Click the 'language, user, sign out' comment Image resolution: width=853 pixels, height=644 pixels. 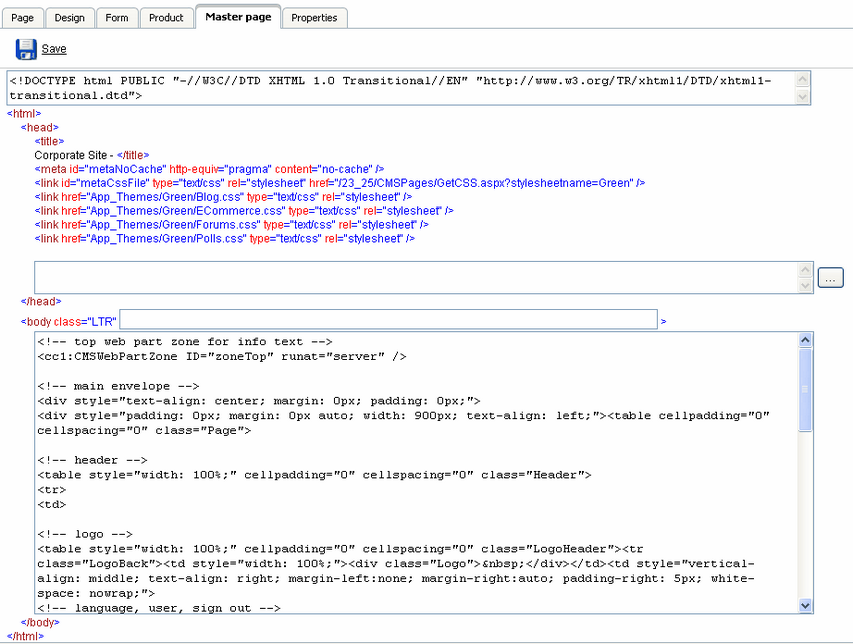pyautogui.click(x=159, y=608)
